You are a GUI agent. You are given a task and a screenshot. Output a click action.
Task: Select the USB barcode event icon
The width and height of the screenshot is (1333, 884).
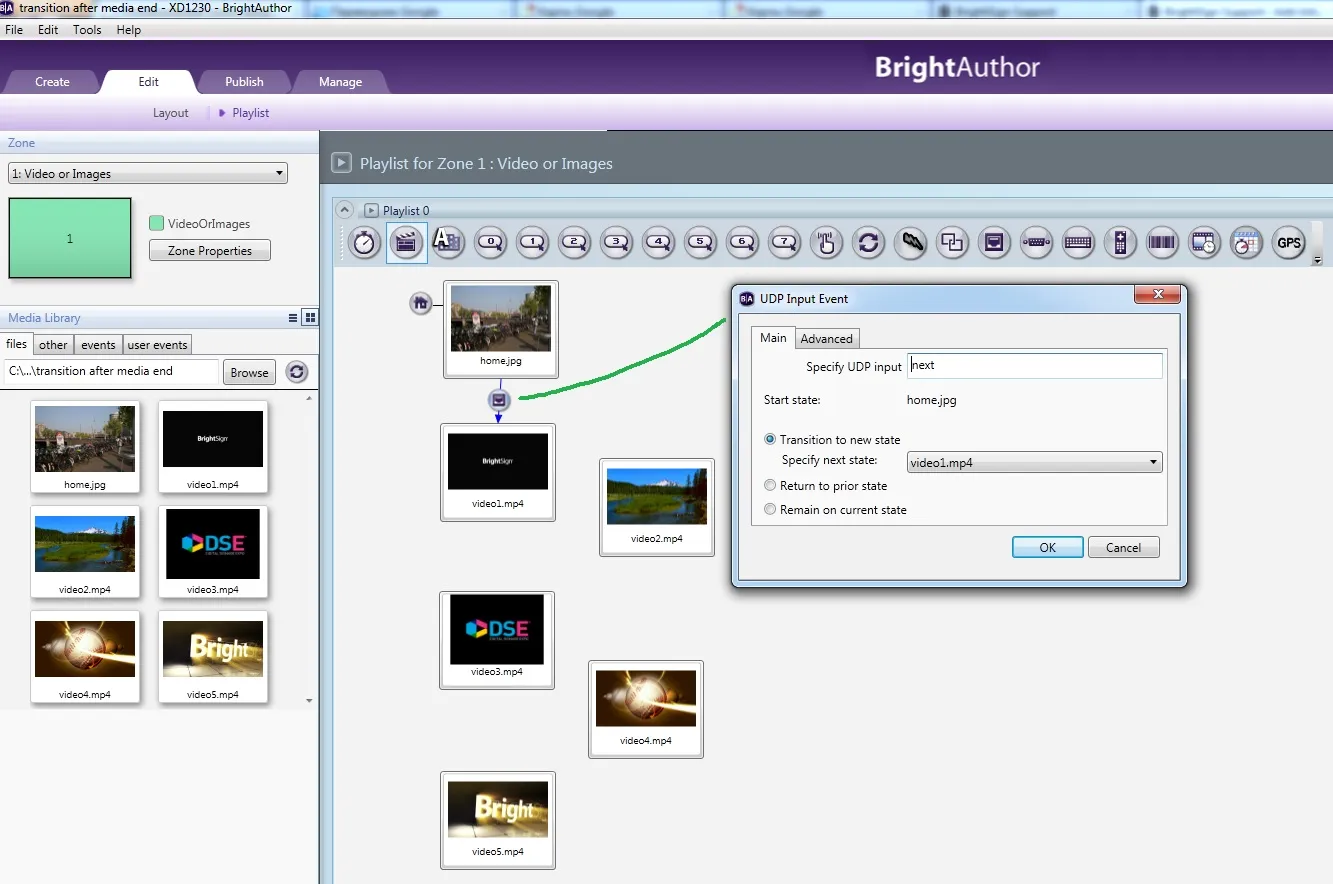(x=1162, y=242)
